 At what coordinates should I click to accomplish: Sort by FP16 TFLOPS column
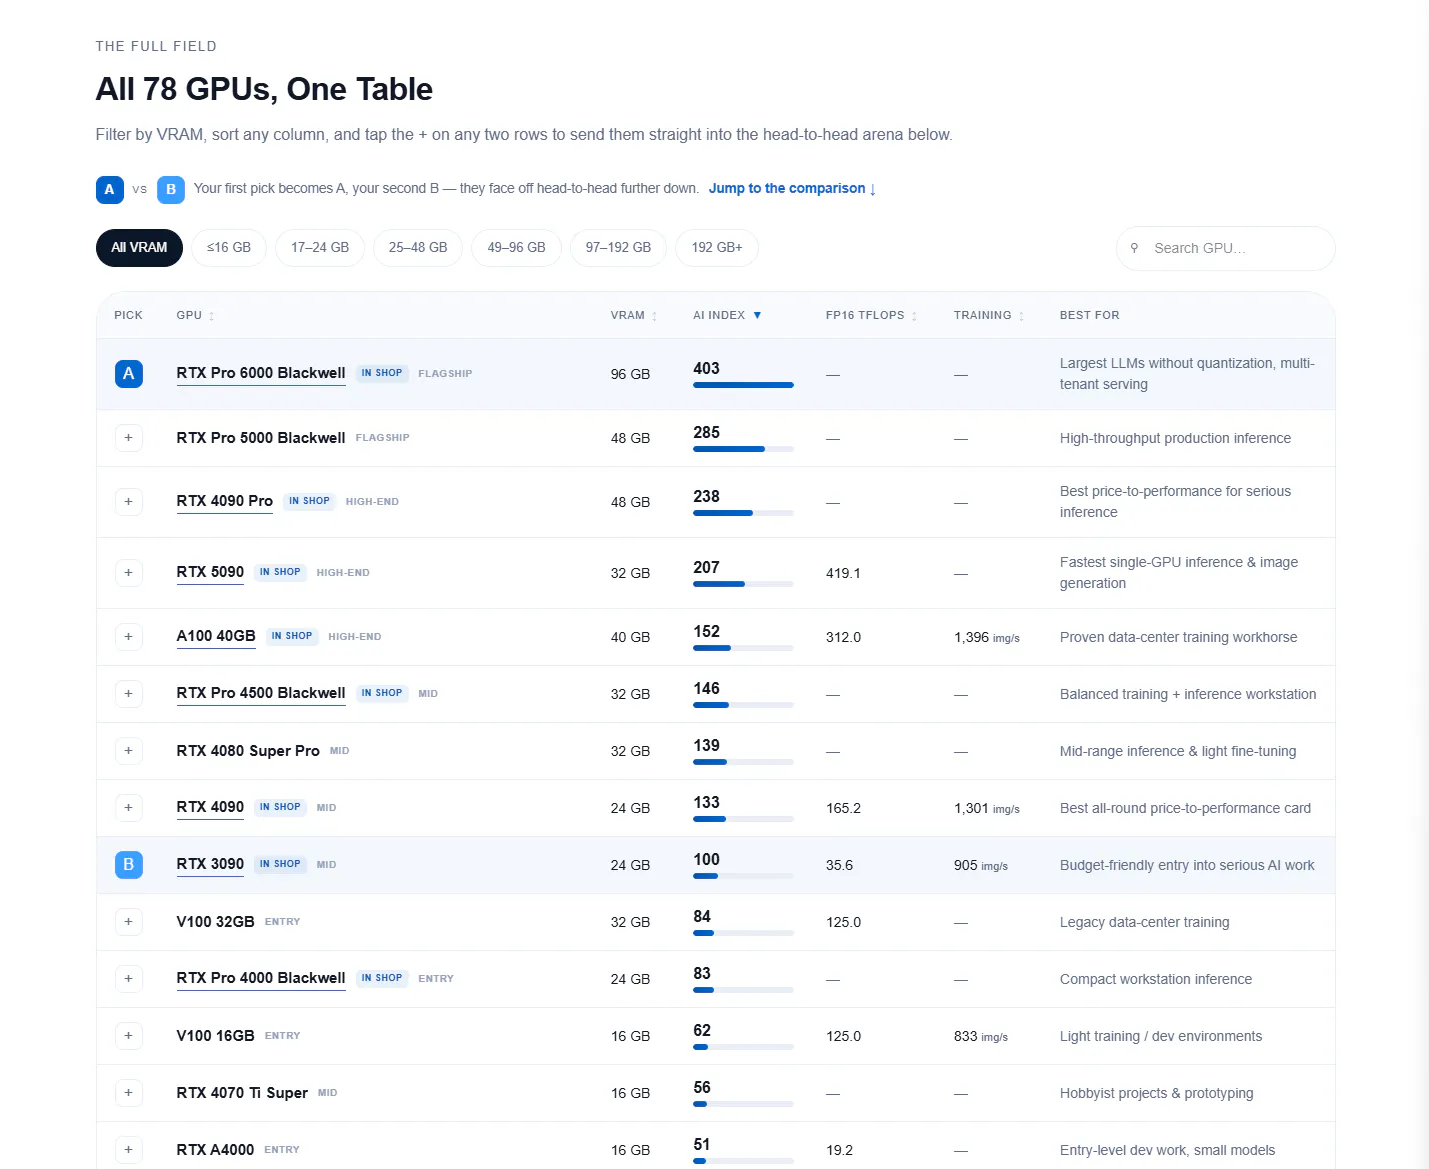coord(871,315)
